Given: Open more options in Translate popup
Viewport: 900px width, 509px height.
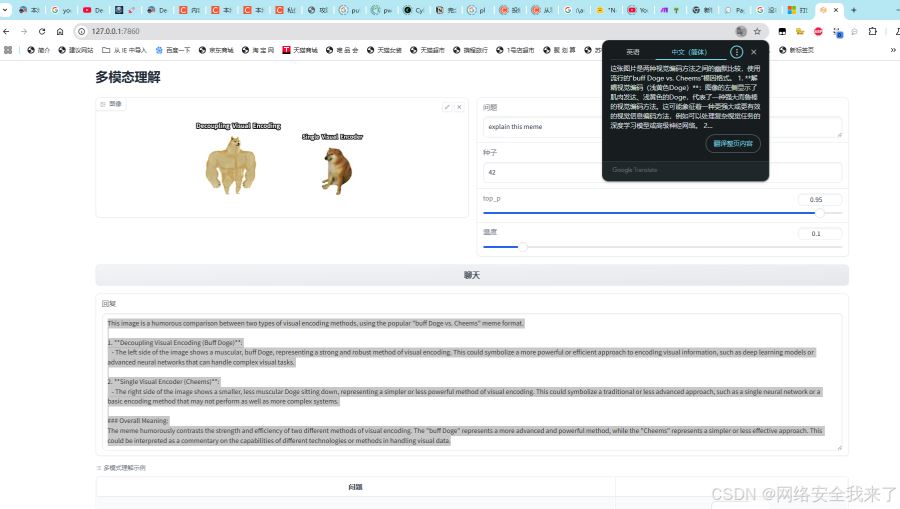Looking at the screenshot, I should tap(736, 52).
